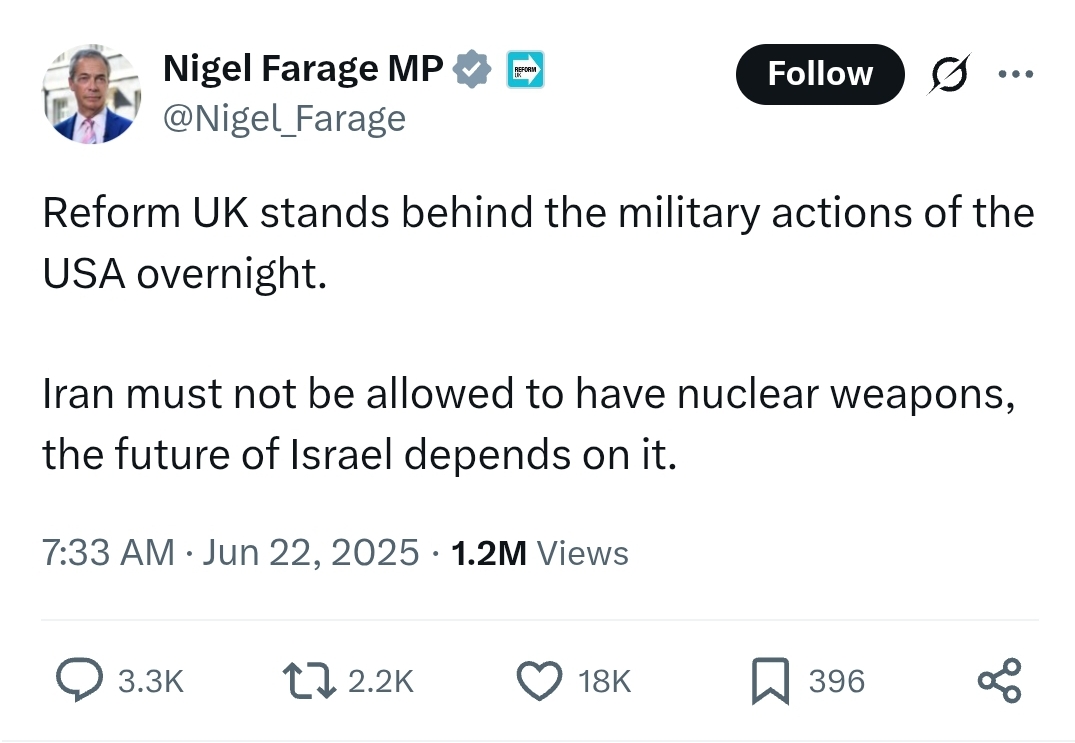
Task: Open Nigel Farage's profile picture
Action: tap(92, 95)
